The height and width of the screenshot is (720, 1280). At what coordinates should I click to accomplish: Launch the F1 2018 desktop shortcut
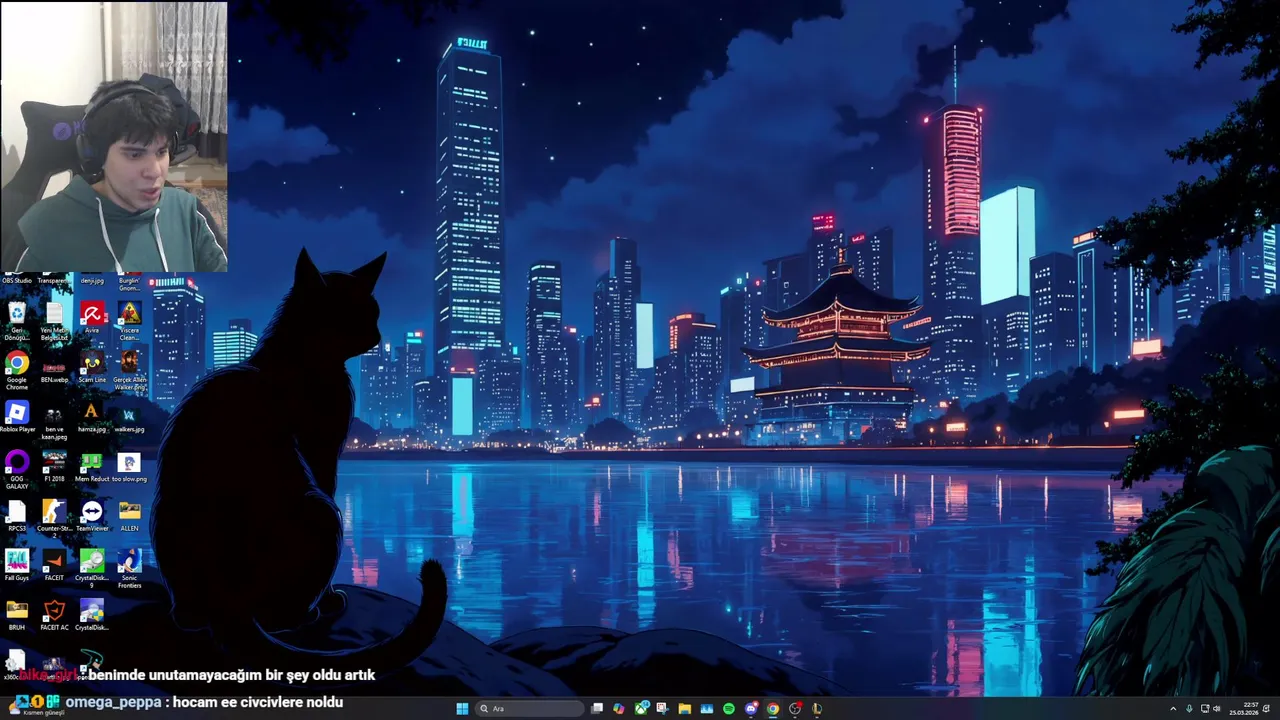54,467
